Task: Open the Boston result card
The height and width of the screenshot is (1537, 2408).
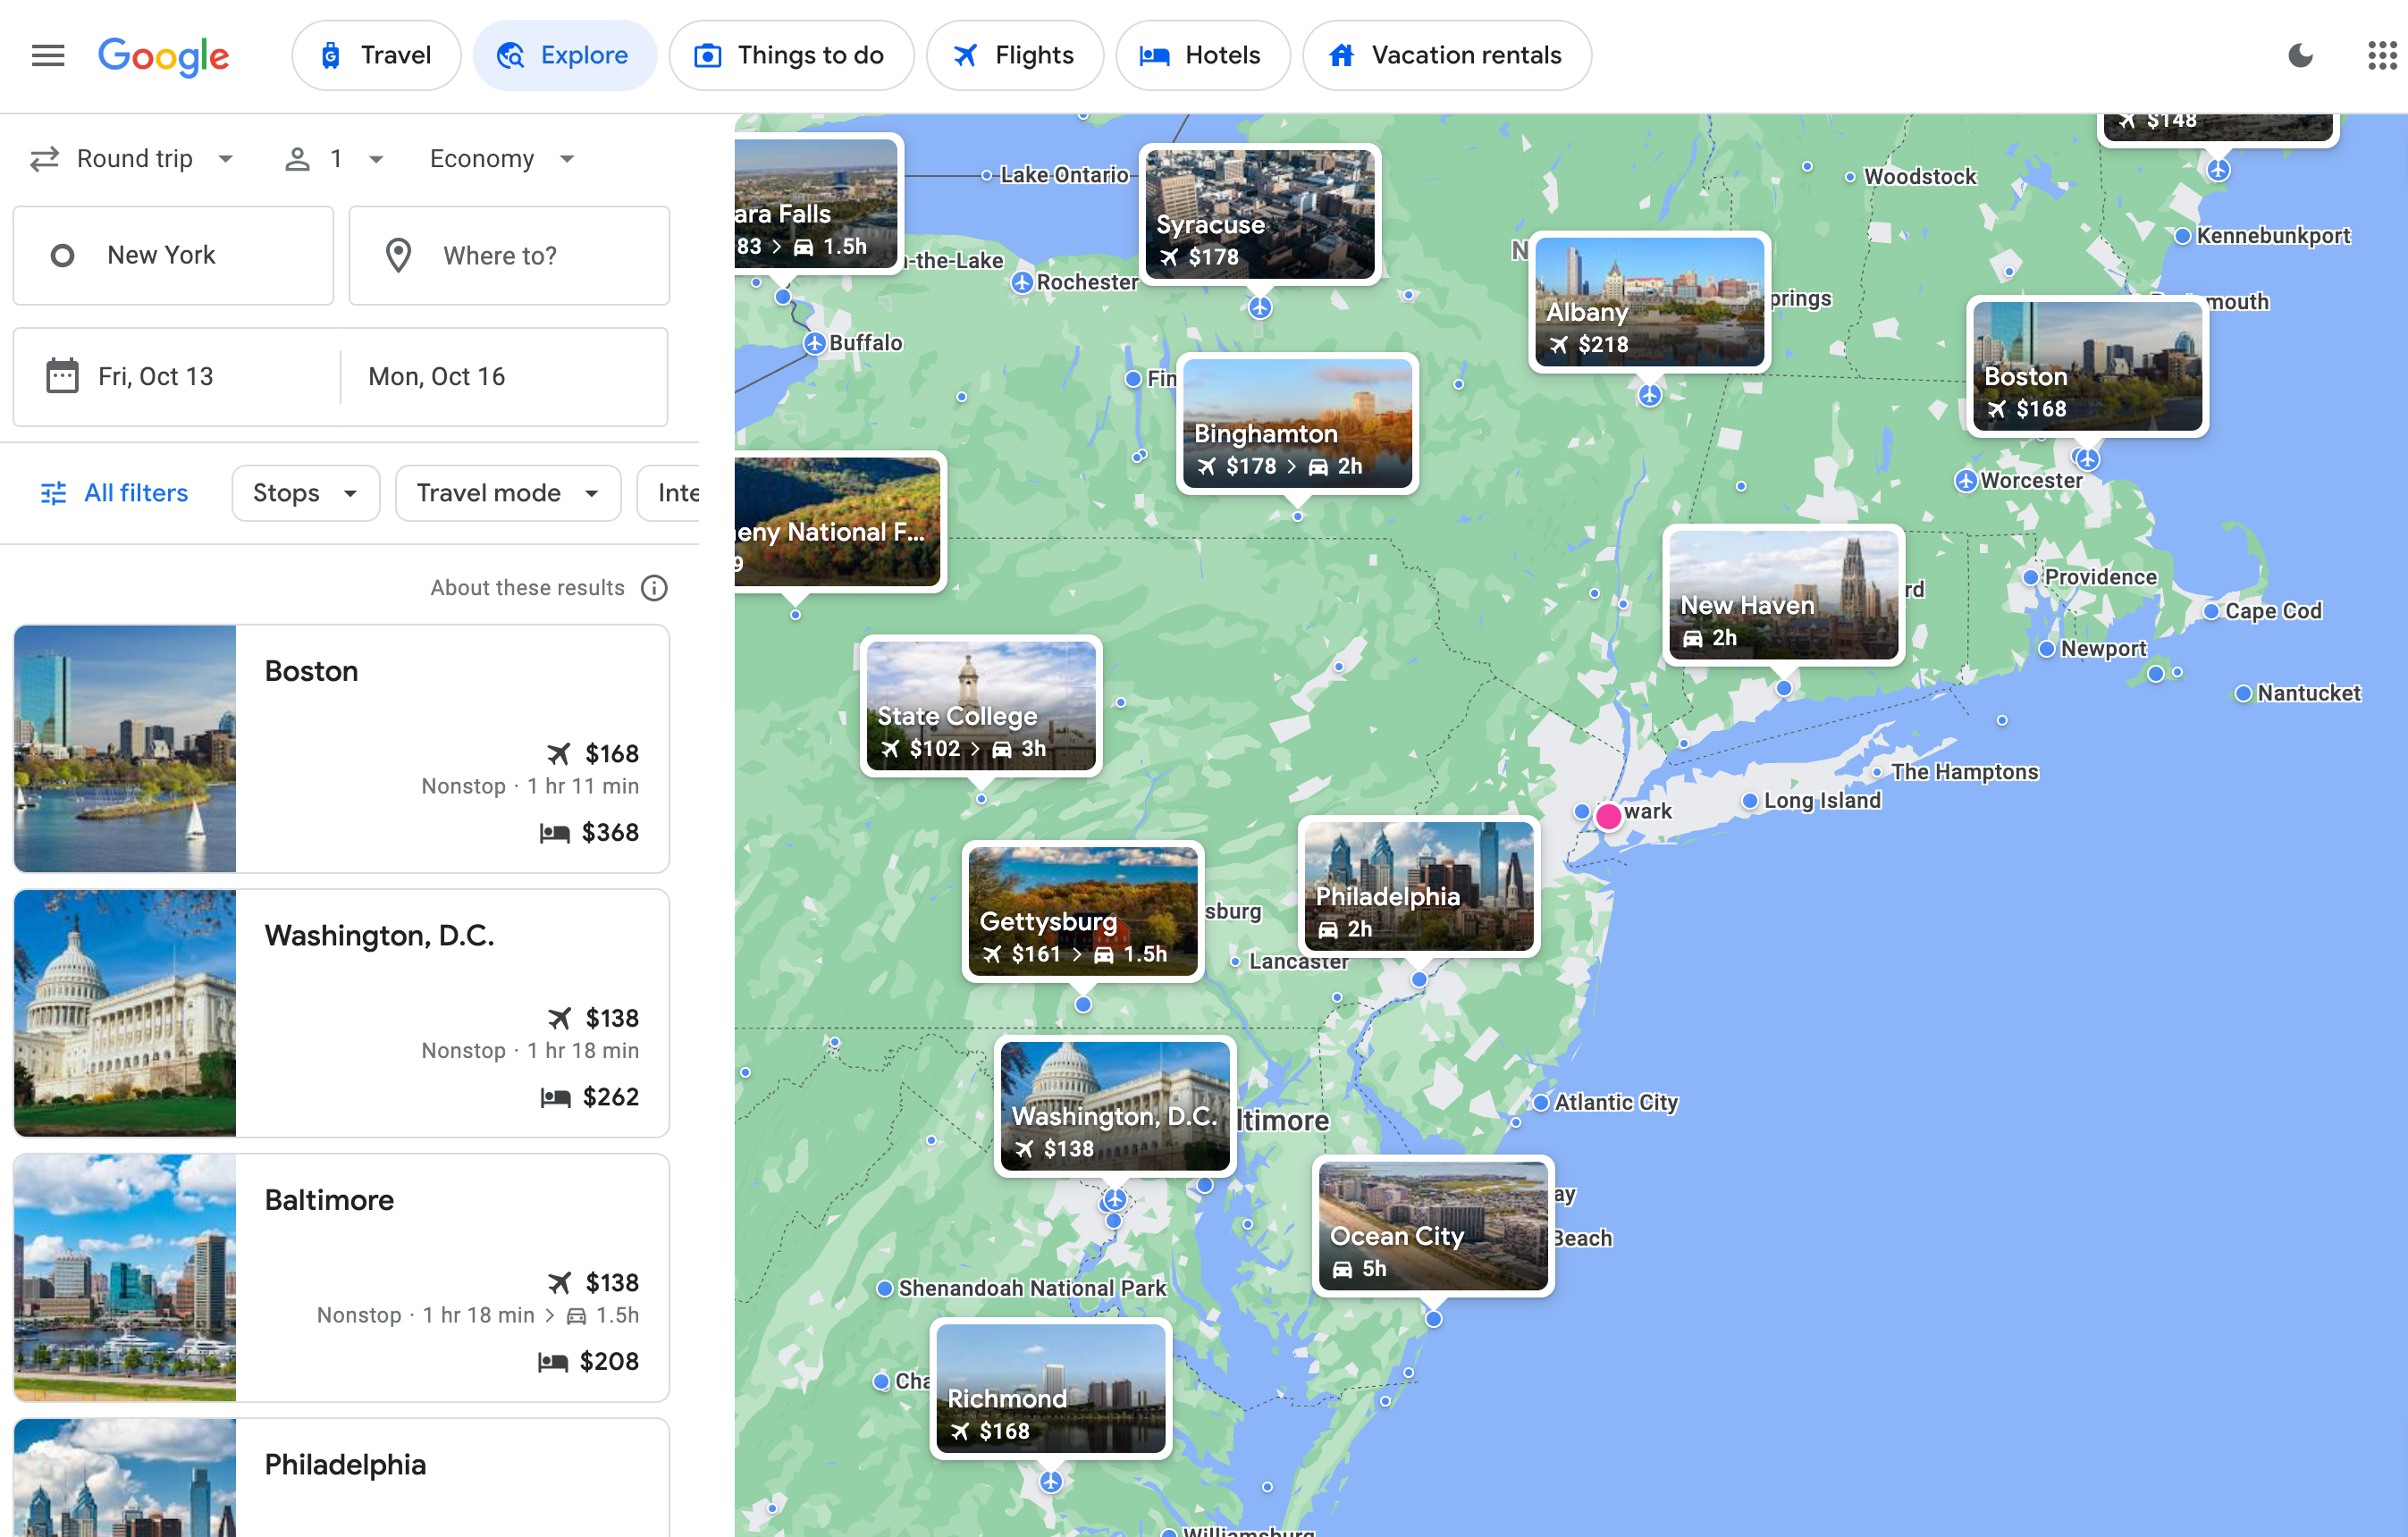Action: [341, 749]
